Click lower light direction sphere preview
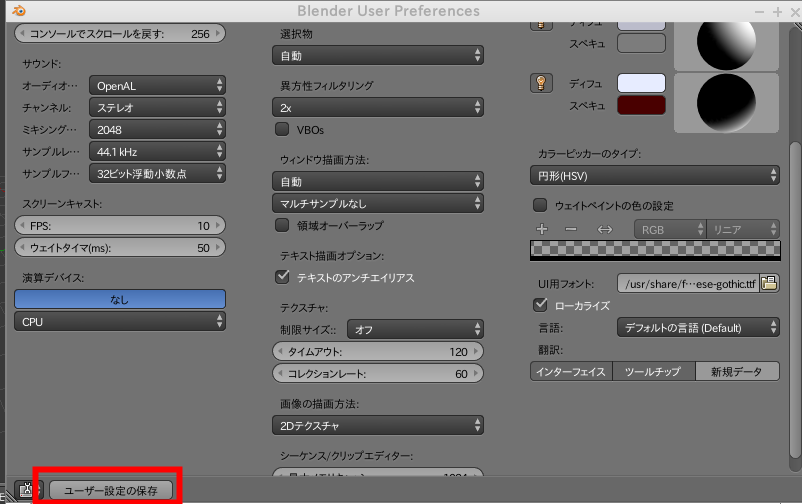Viewport: 802px width, 504px height. (726, 102)
